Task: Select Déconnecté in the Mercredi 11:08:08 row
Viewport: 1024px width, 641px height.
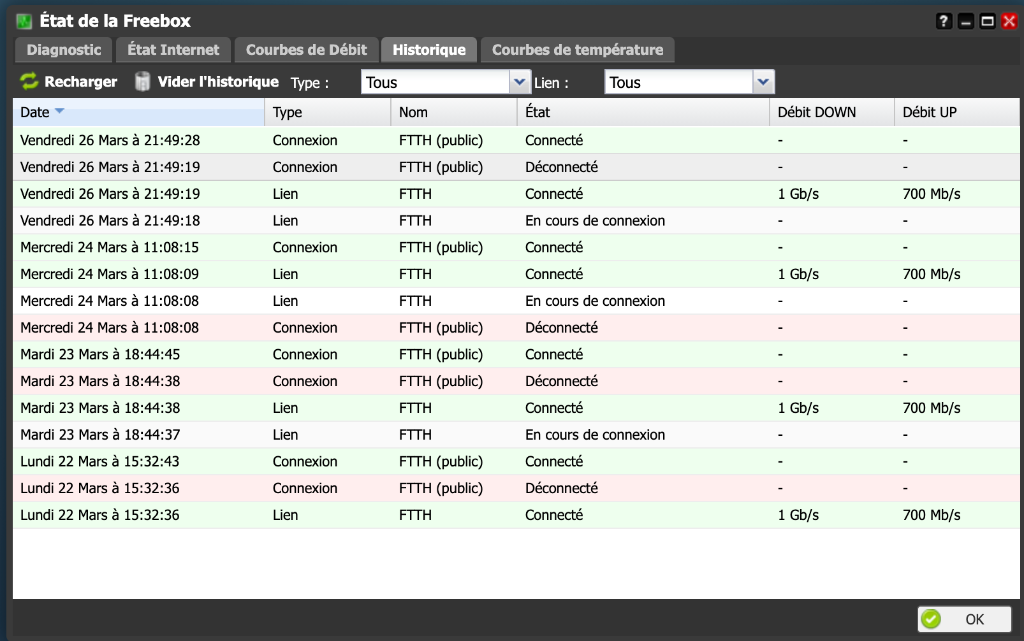Action: click(x=561, y=328)
